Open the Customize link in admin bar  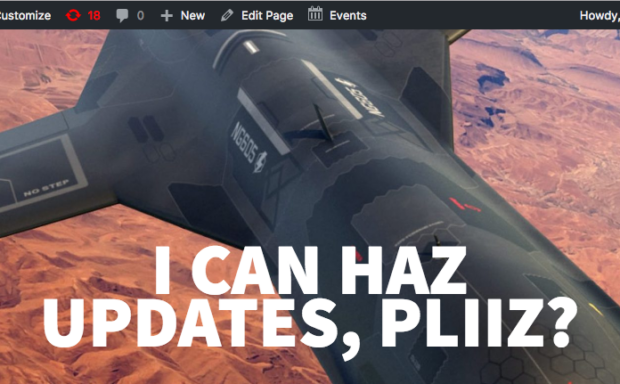(x=25, y=15)
